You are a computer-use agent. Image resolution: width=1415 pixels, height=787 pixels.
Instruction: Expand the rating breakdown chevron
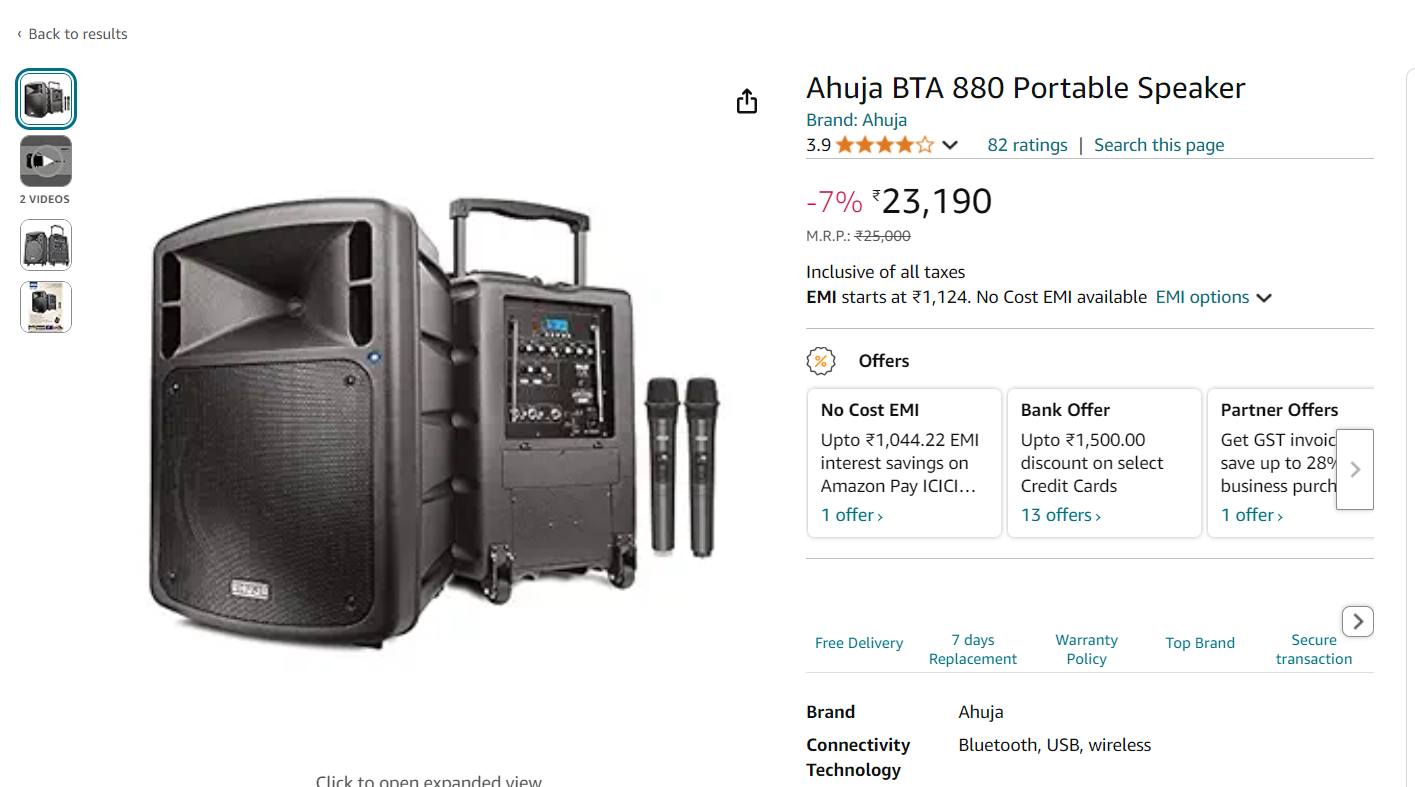click(x=950, y=145)
